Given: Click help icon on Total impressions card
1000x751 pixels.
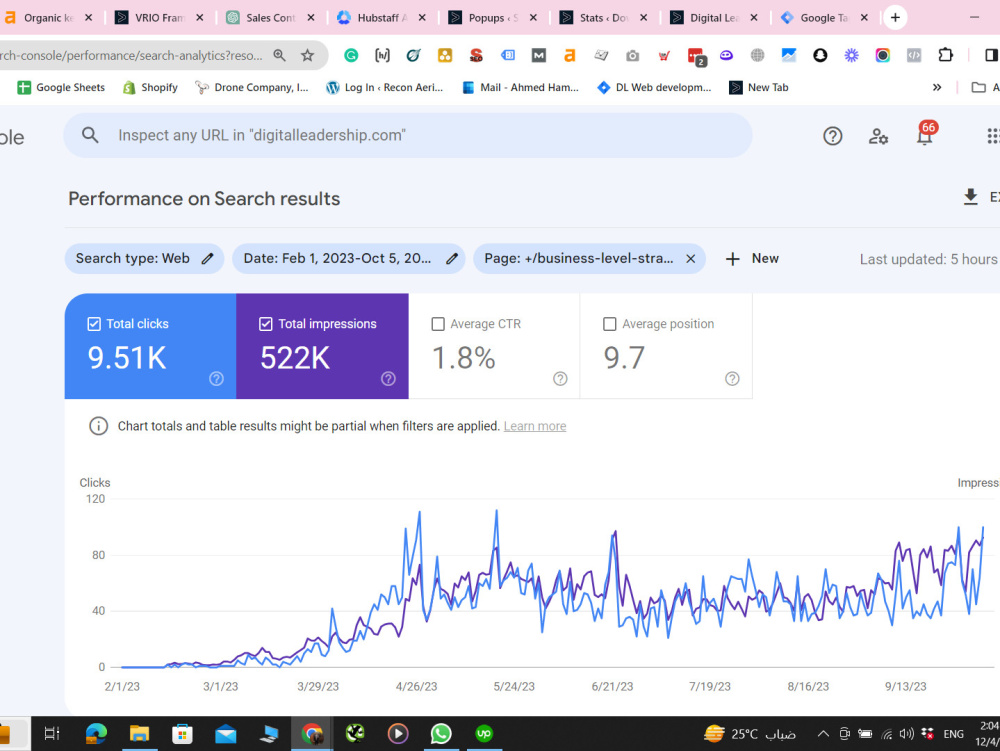Looking at the screenshot, I should [388, 379].
